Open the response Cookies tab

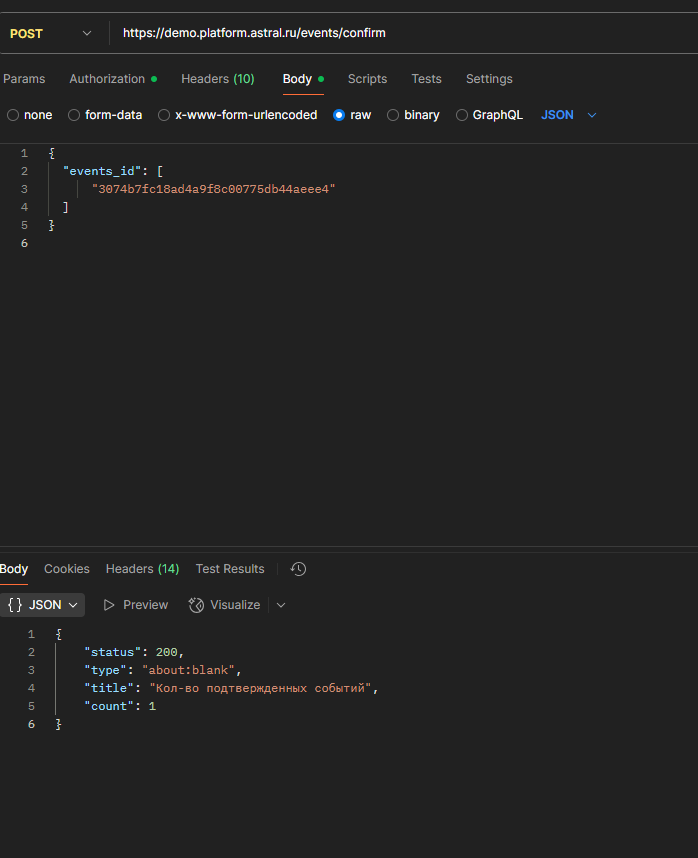coord(67,569)
